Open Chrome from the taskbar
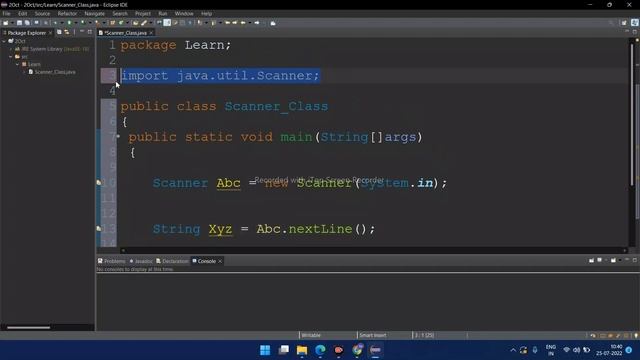 click(x=358, y=350)
